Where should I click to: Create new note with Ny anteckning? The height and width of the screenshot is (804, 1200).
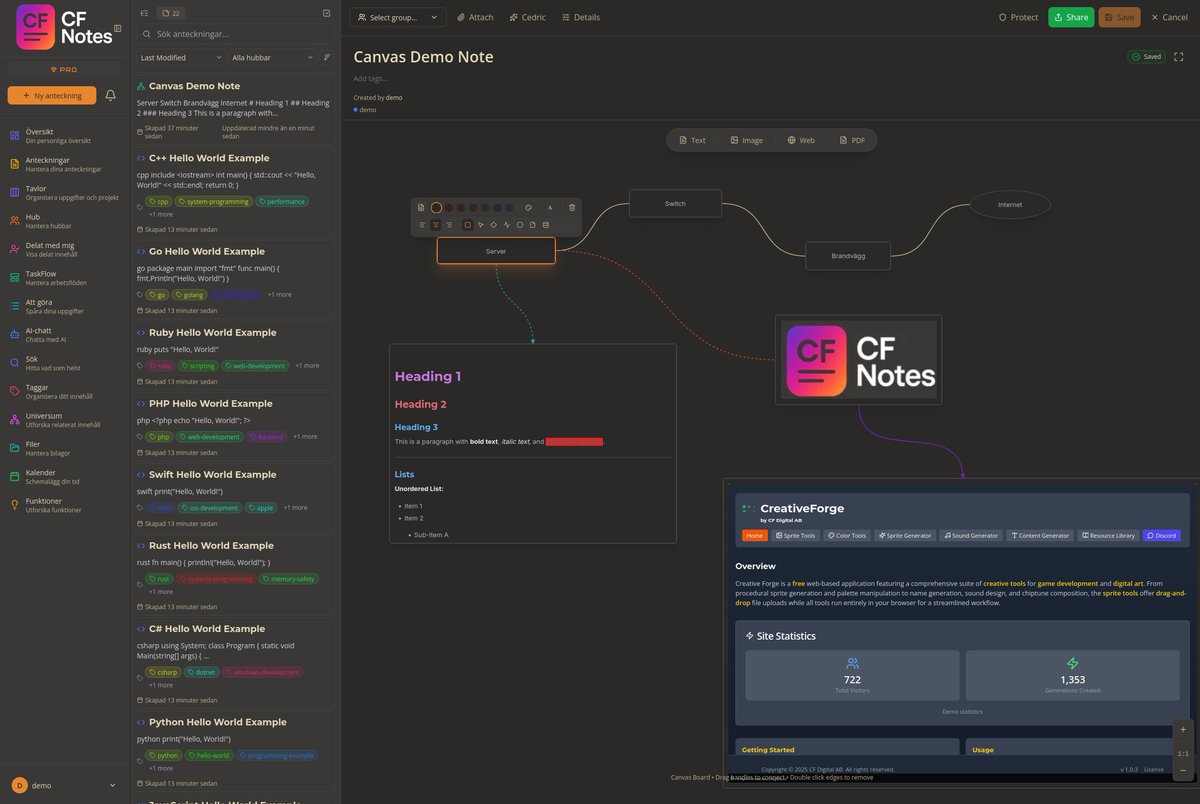(52, 95)
